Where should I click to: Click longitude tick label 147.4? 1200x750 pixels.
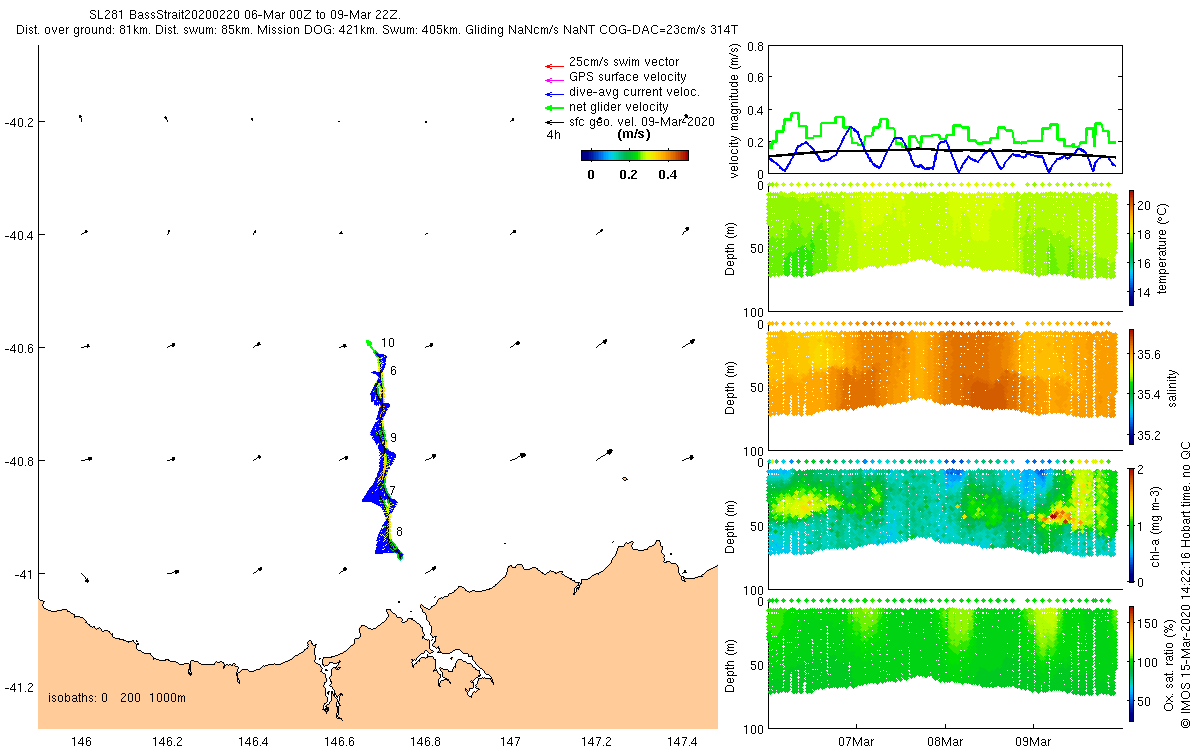click(x=682, y=742)
